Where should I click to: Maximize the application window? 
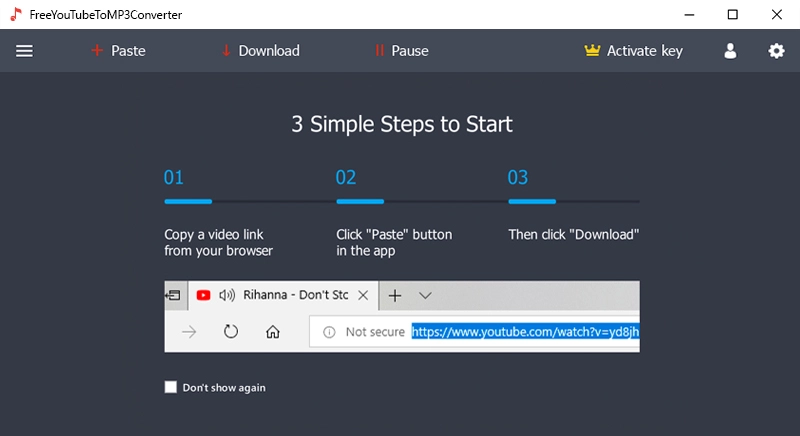pos(733,14)
